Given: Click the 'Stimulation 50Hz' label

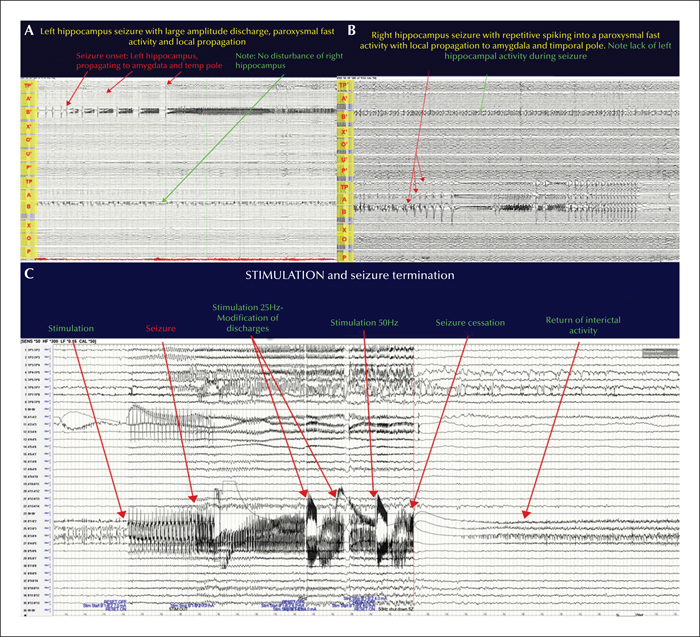Looking at the screenshot, I should click(364, 322).
